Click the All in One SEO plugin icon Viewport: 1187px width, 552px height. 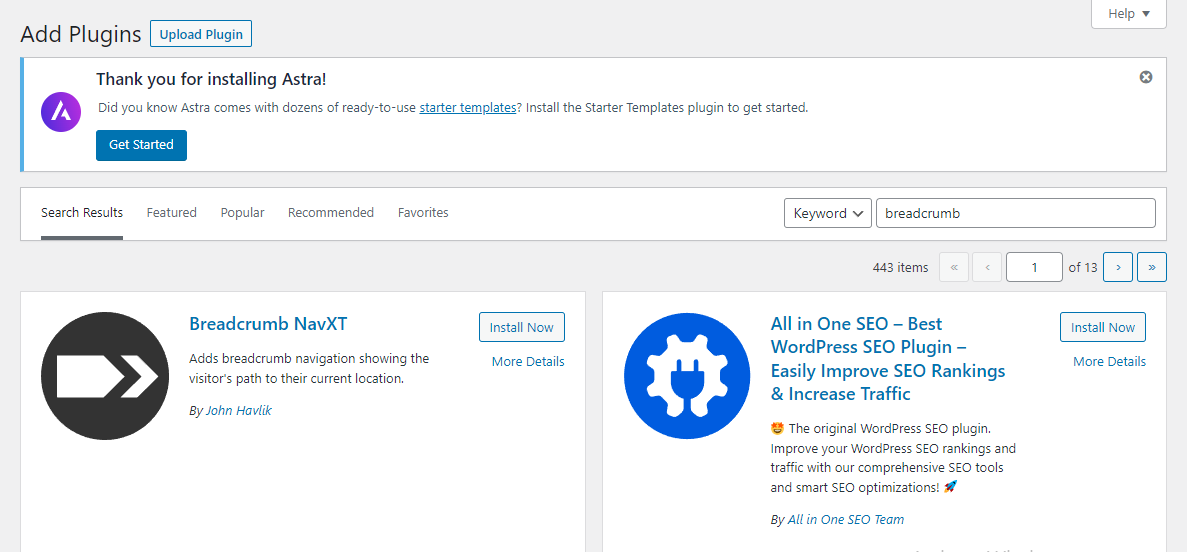coord(687,376)
